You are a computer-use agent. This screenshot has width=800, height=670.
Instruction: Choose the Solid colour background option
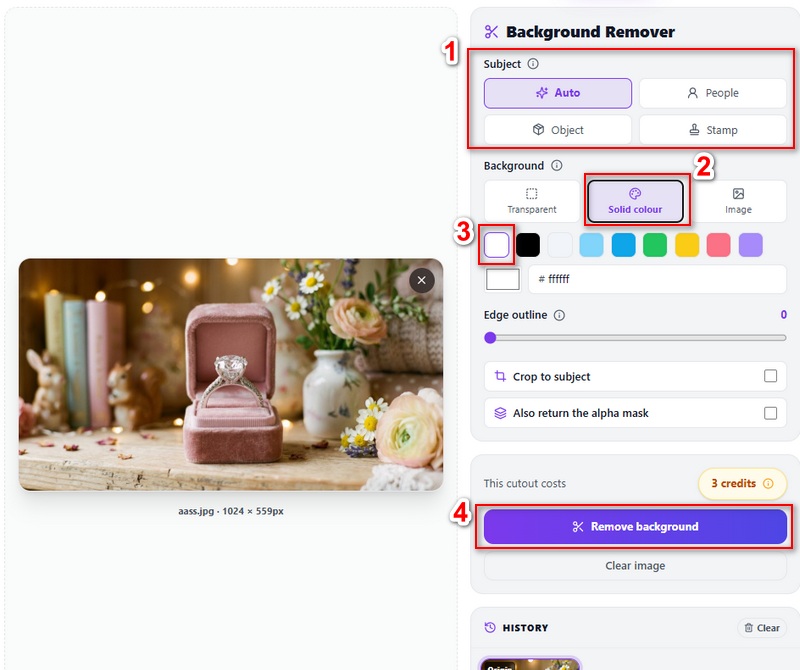tap(635, 201)
